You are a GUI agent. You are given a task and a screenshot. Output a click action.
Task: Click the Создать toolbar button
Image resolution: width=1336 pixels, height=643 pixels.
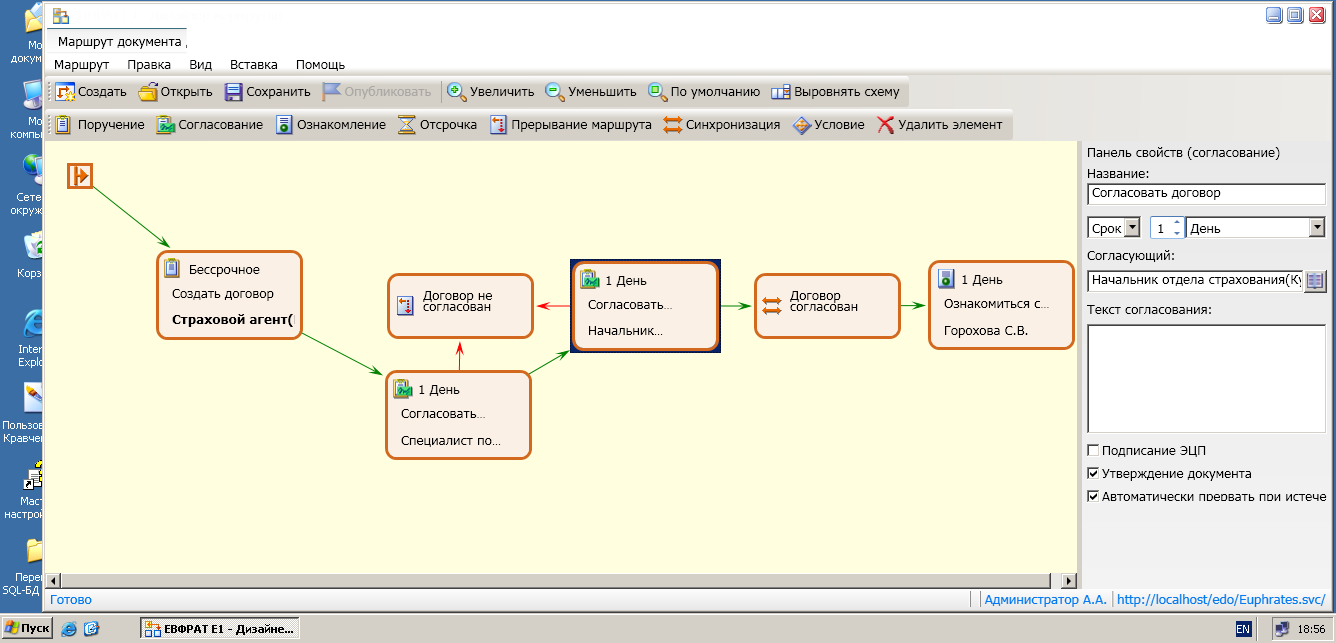90,92
